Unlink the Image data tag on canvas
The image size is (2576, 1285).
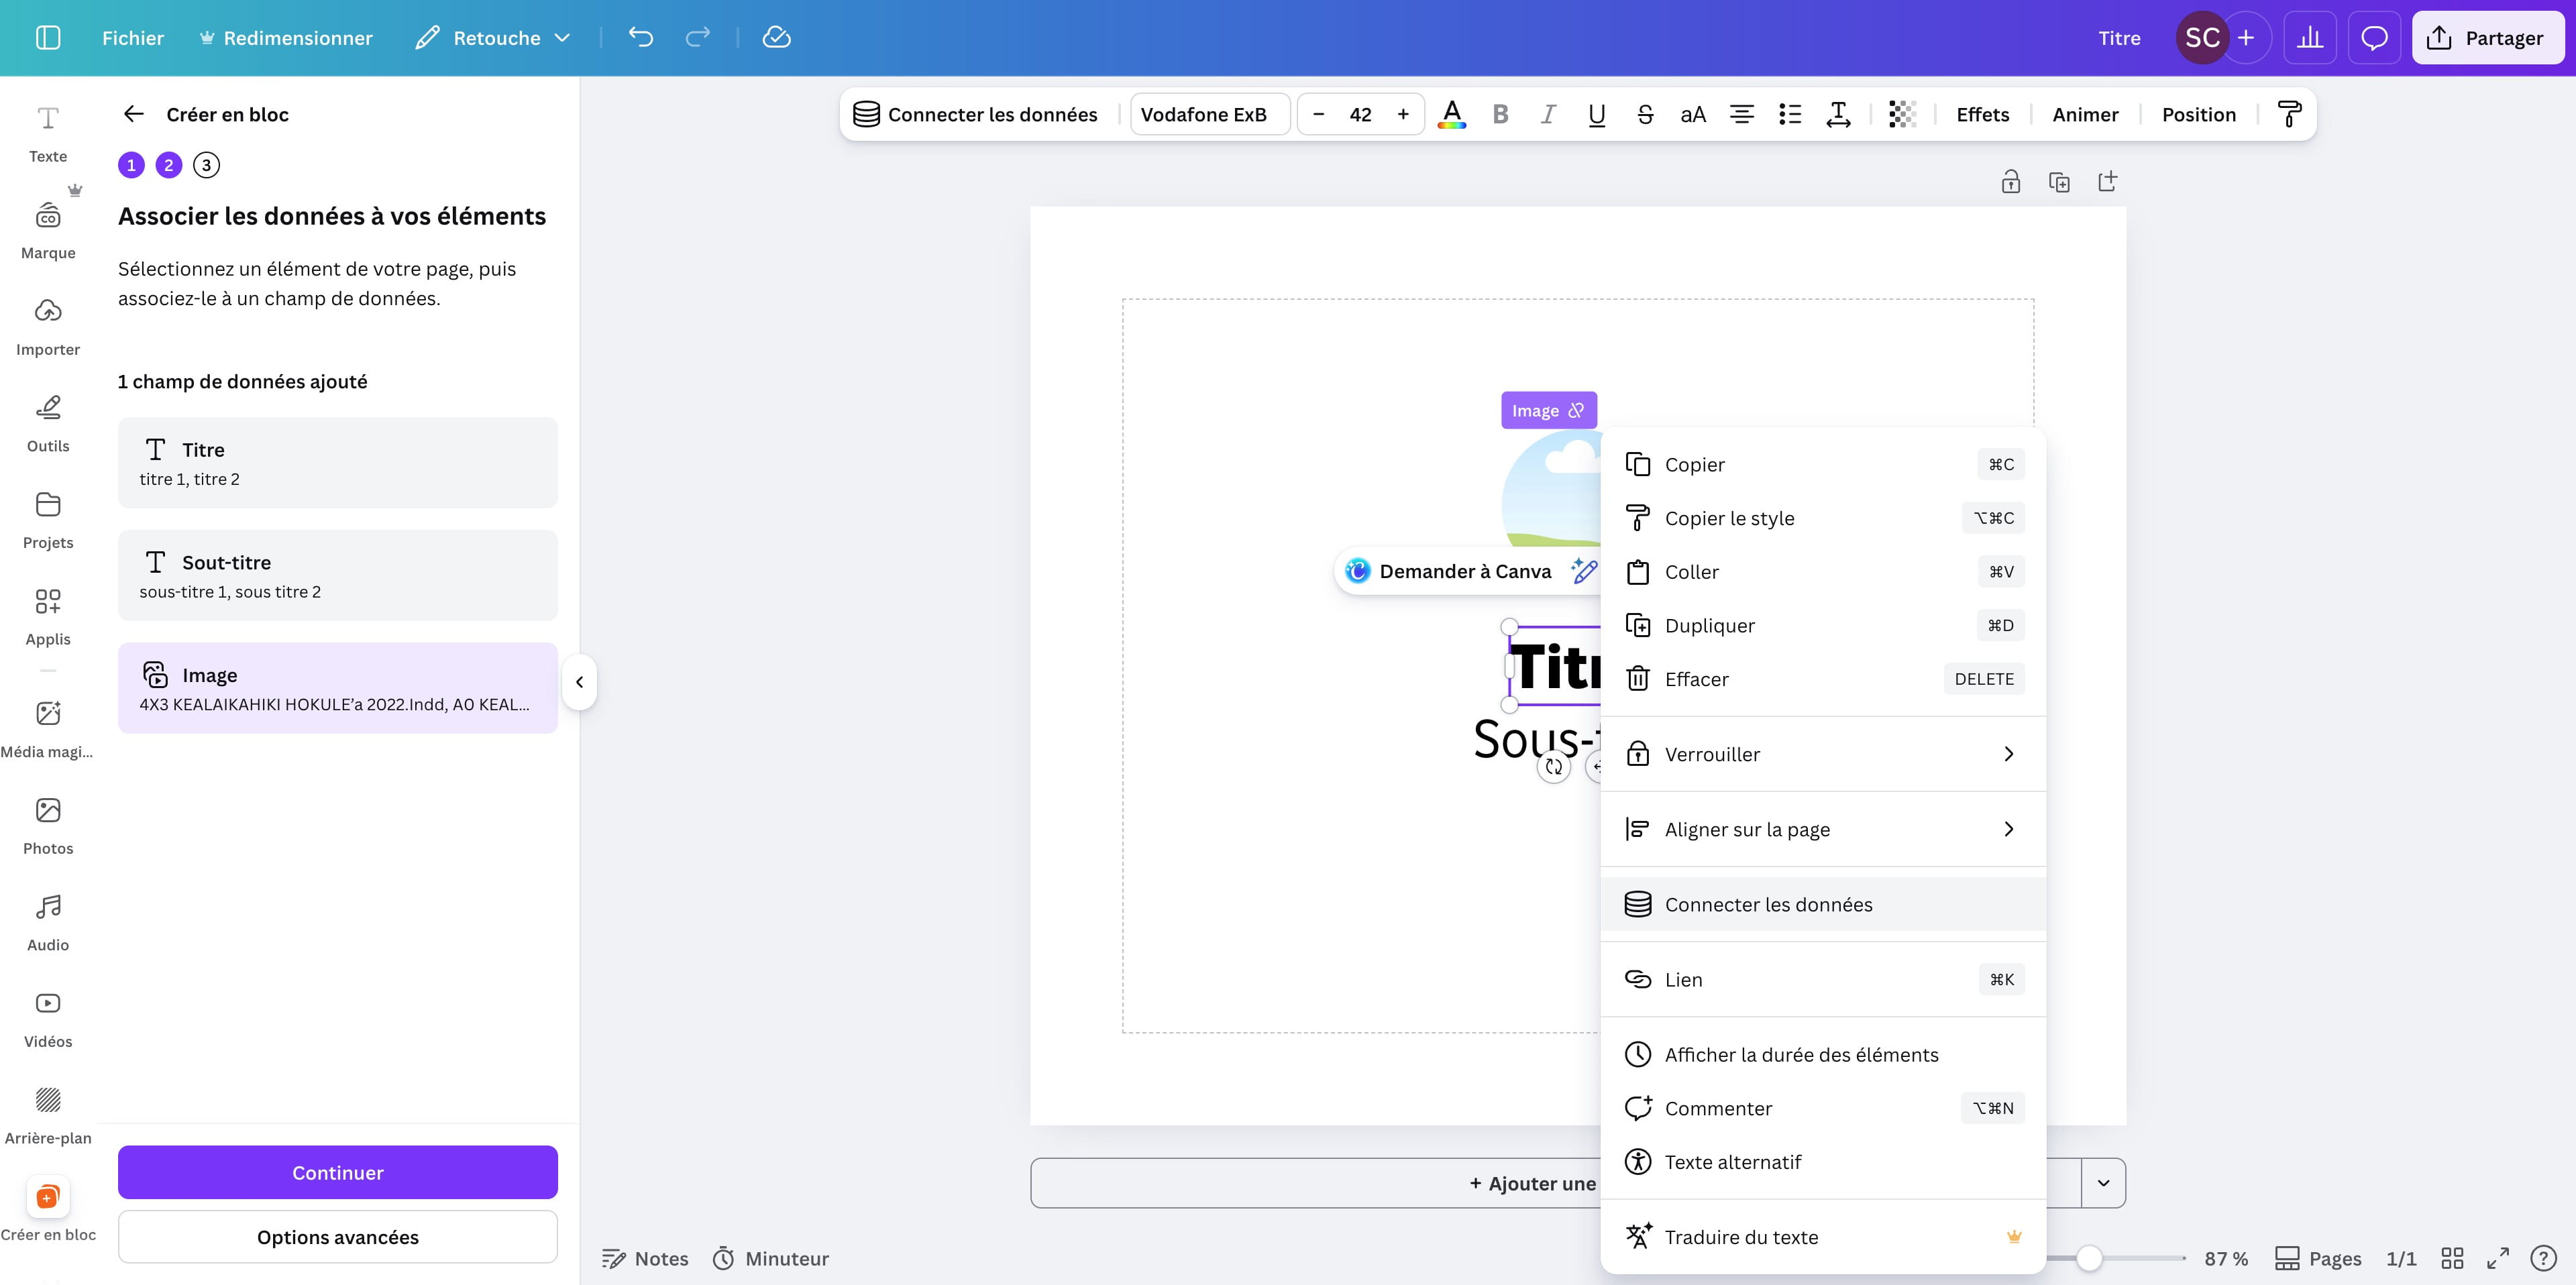pyautogui.click(x=1576, y=410)
